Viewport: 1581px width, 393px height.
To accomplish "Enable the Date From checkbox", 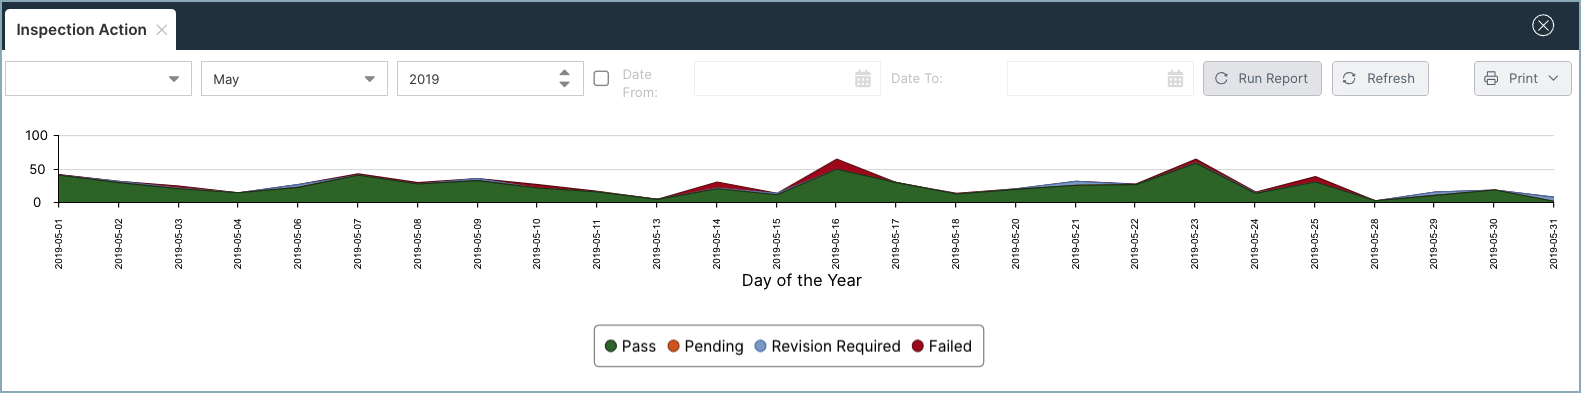I will pos(601,78).
